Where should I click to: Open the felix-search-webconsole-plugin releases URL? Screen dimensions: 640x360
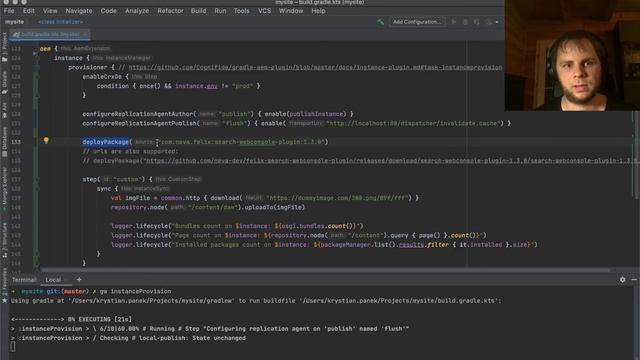point(390,161)
